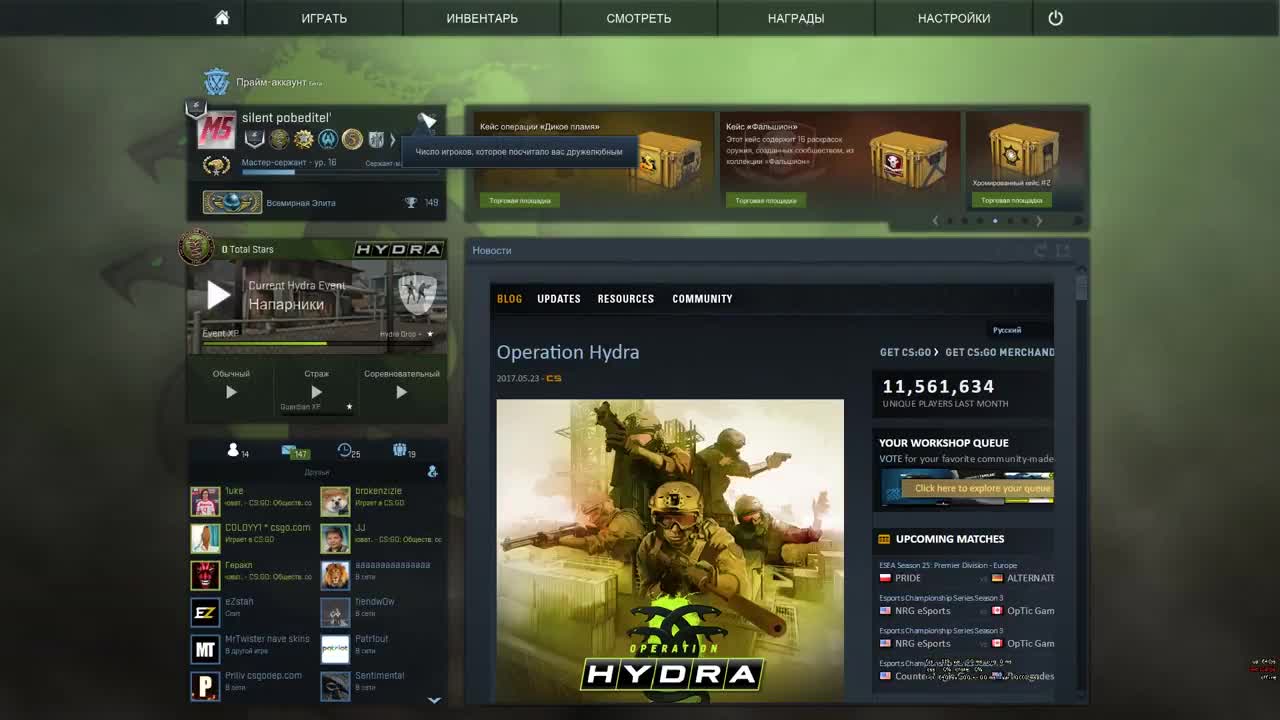Click the dove commendations icon
This screenshot has height=720, width=1280.
click(427, 121)
